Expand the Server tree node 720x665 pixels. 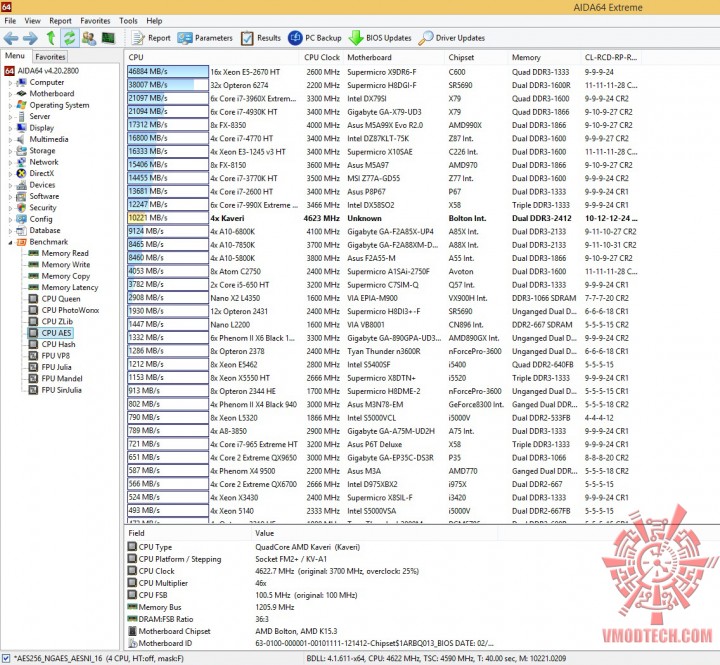[x=10, y=117]
